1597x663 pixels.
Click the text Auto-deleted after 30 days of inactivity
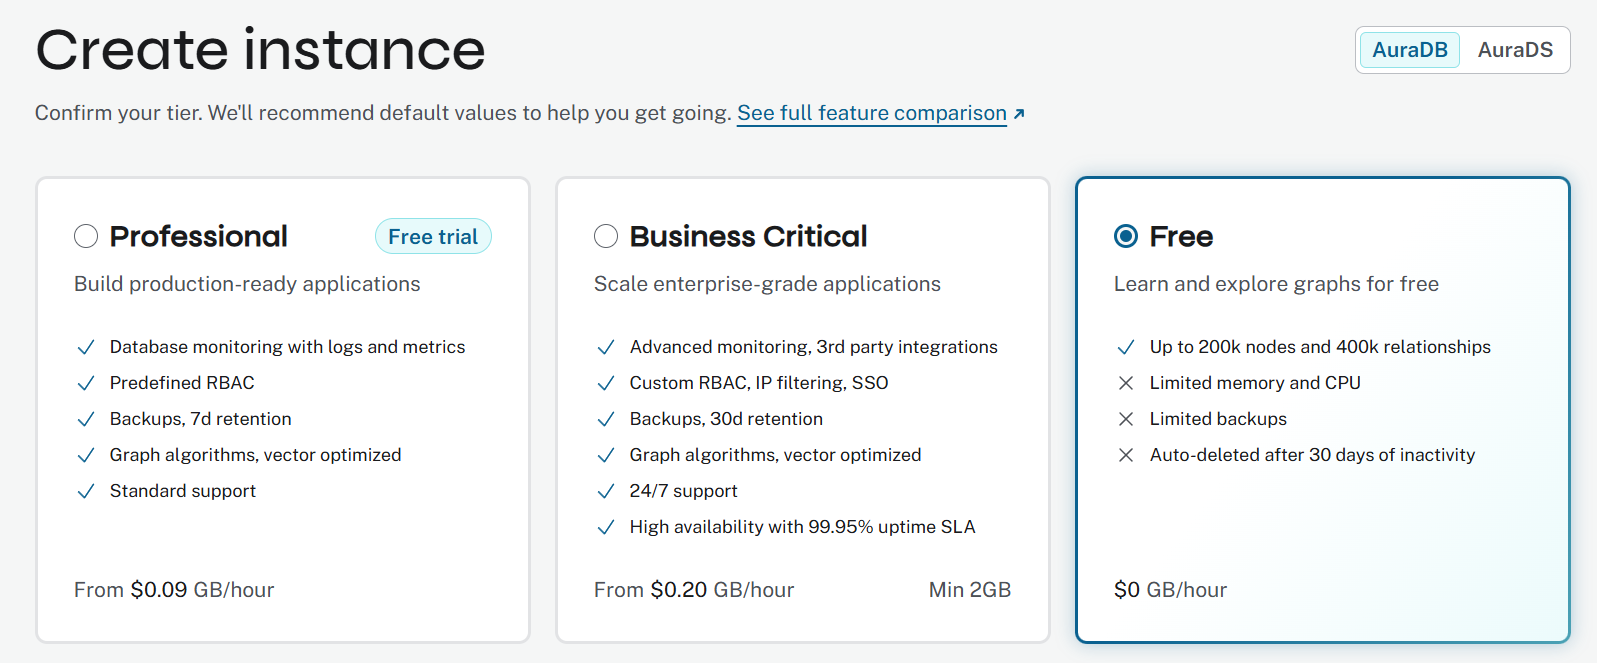pyautogui.click(x=1312, y=455)
